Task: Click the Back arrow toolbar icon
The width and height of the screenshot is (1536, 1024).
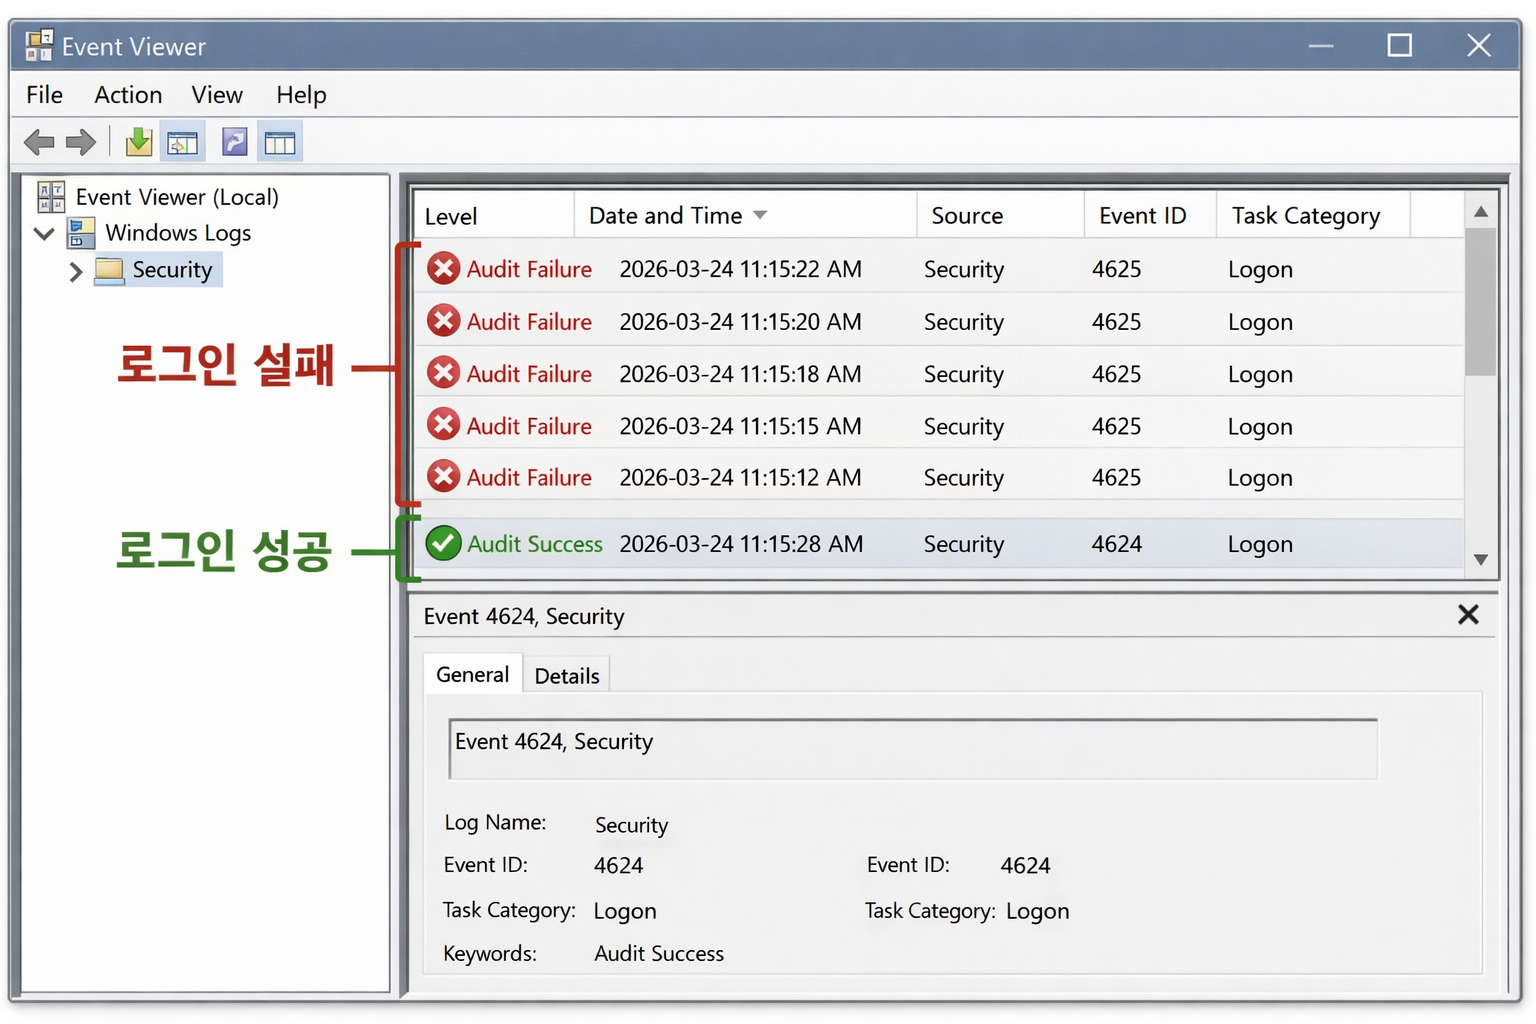Action: coord(39,142)
